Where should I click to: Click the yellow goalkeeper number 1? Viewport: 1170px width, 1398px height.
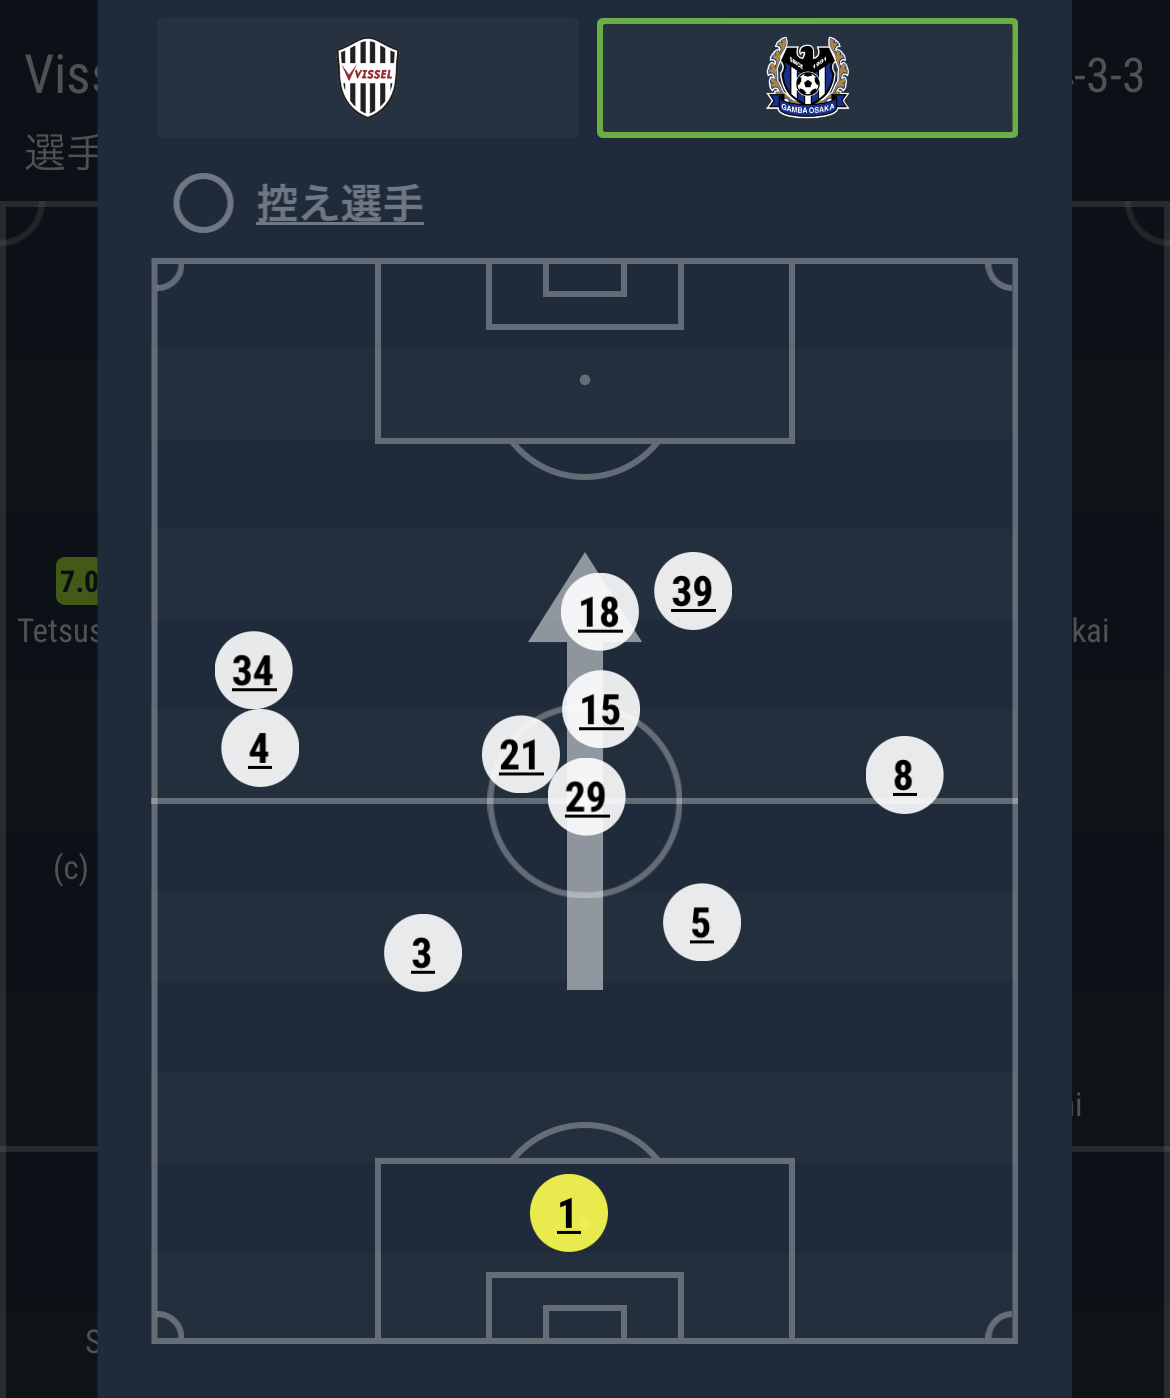click(568, 1213)
